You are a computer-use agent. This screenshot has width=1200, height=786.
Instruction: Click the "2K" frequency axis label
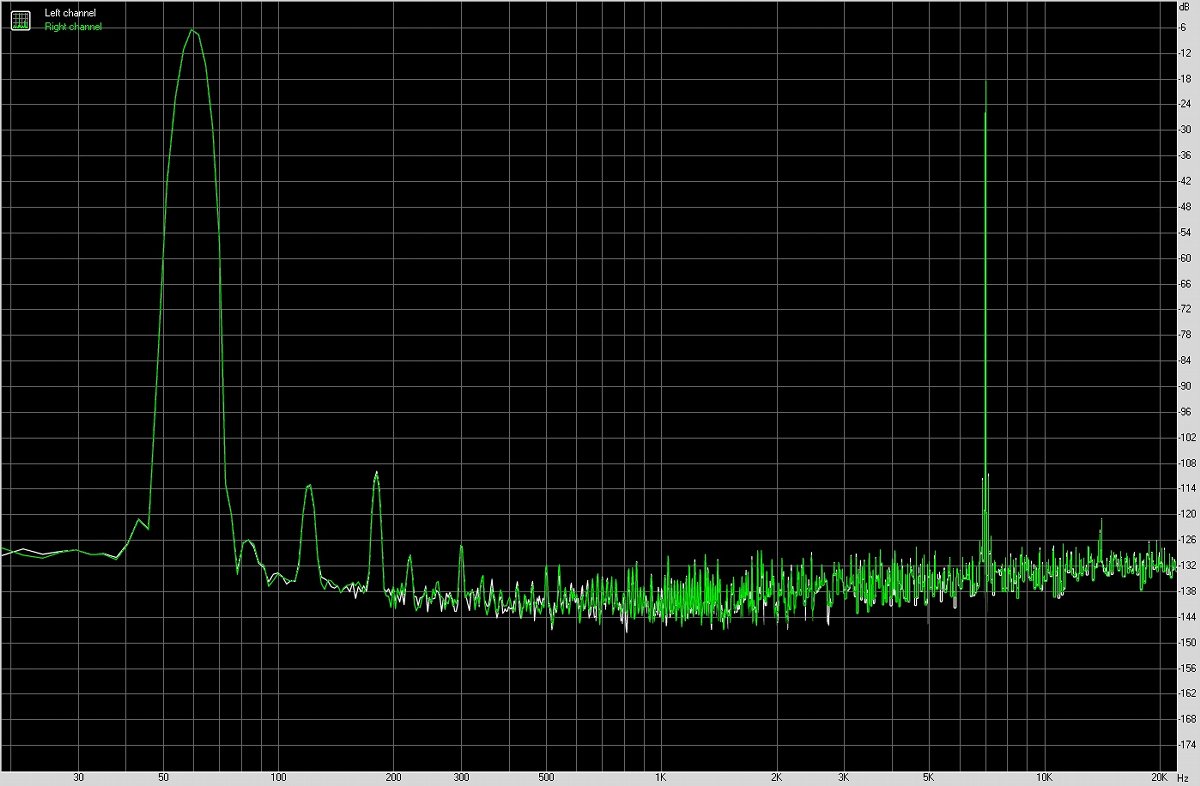point(776,777)
